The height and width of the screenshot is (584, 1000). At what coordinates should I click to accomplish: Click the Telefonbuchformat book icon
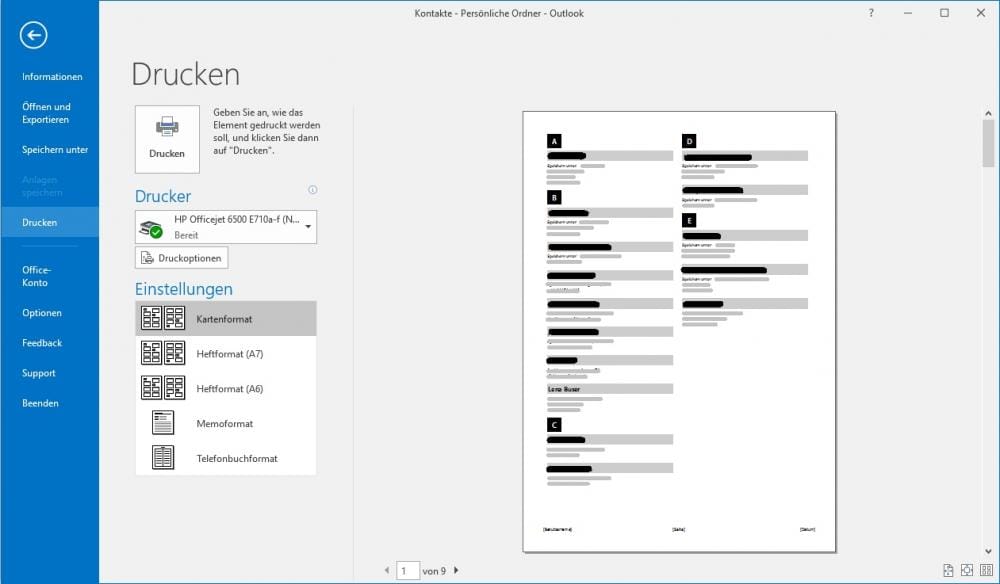pyautogui.click(x=163, y=457)
